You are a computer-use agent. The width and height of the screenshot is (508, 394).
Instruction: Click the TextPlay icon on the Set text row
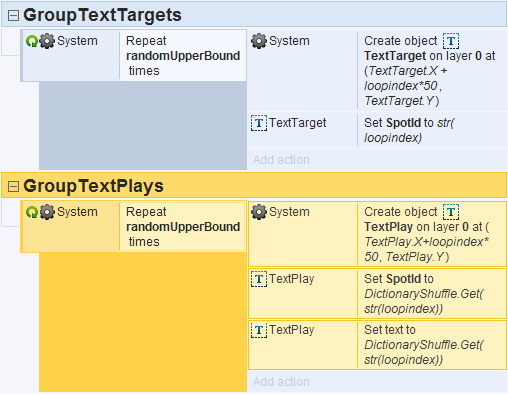tap(259, 330)
